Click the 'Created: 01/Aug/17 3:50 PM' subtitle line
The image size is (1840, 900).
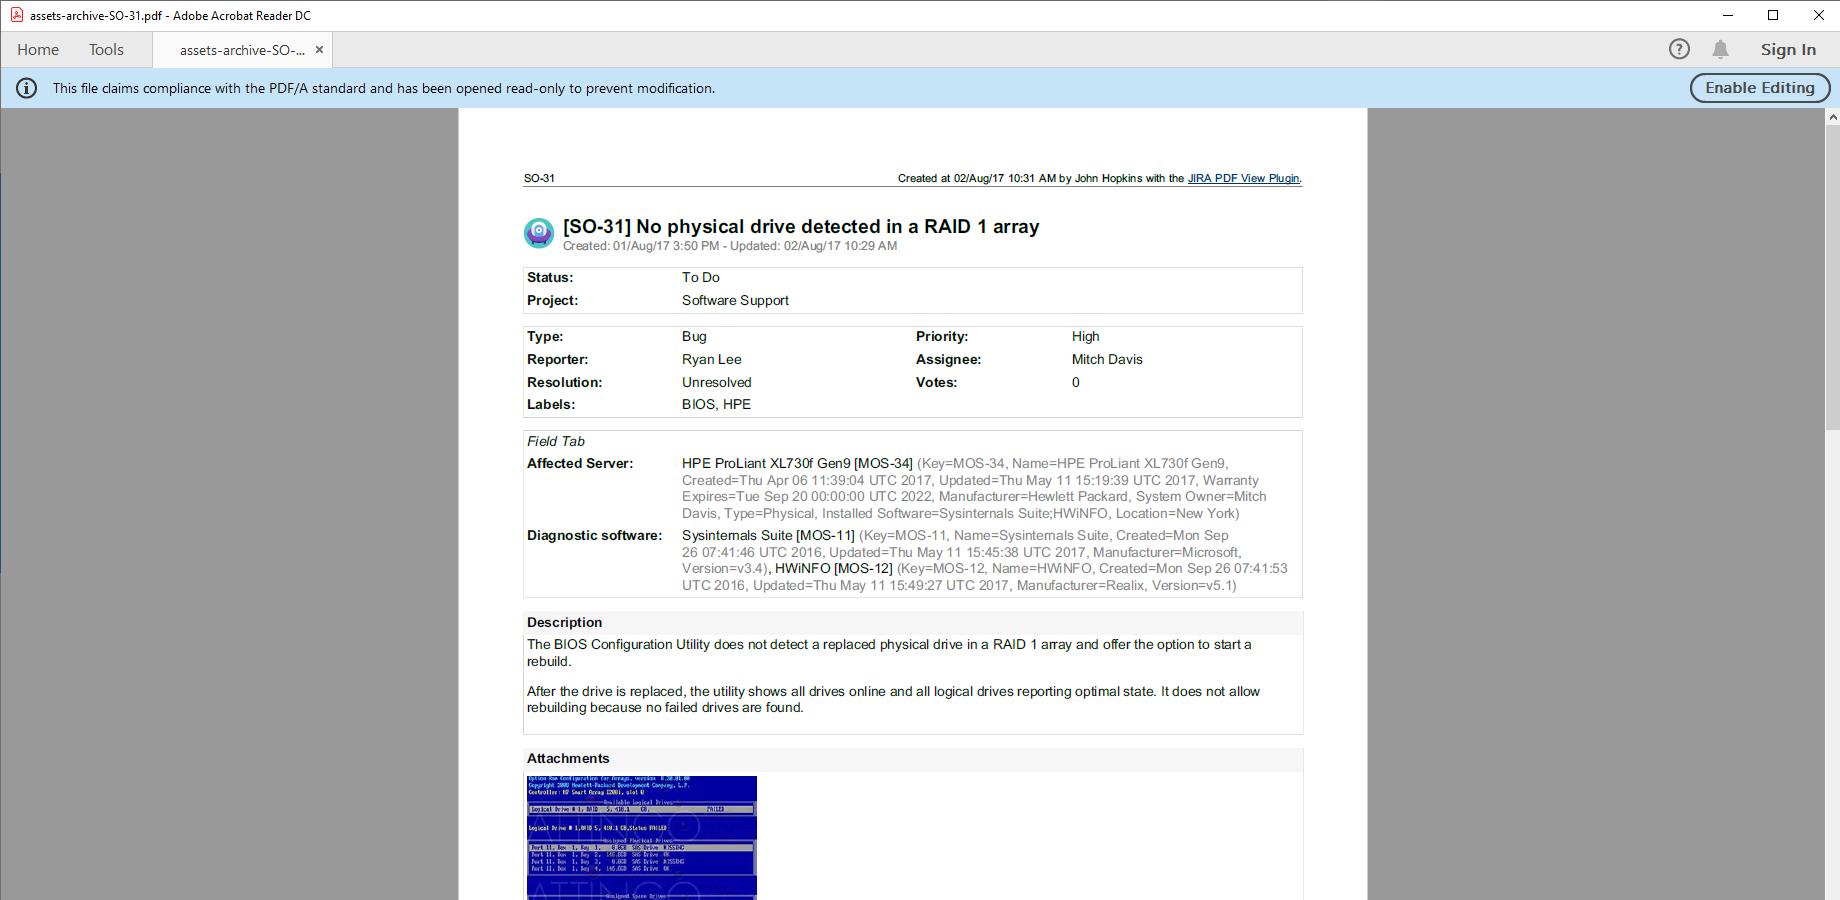pos(730,246)
